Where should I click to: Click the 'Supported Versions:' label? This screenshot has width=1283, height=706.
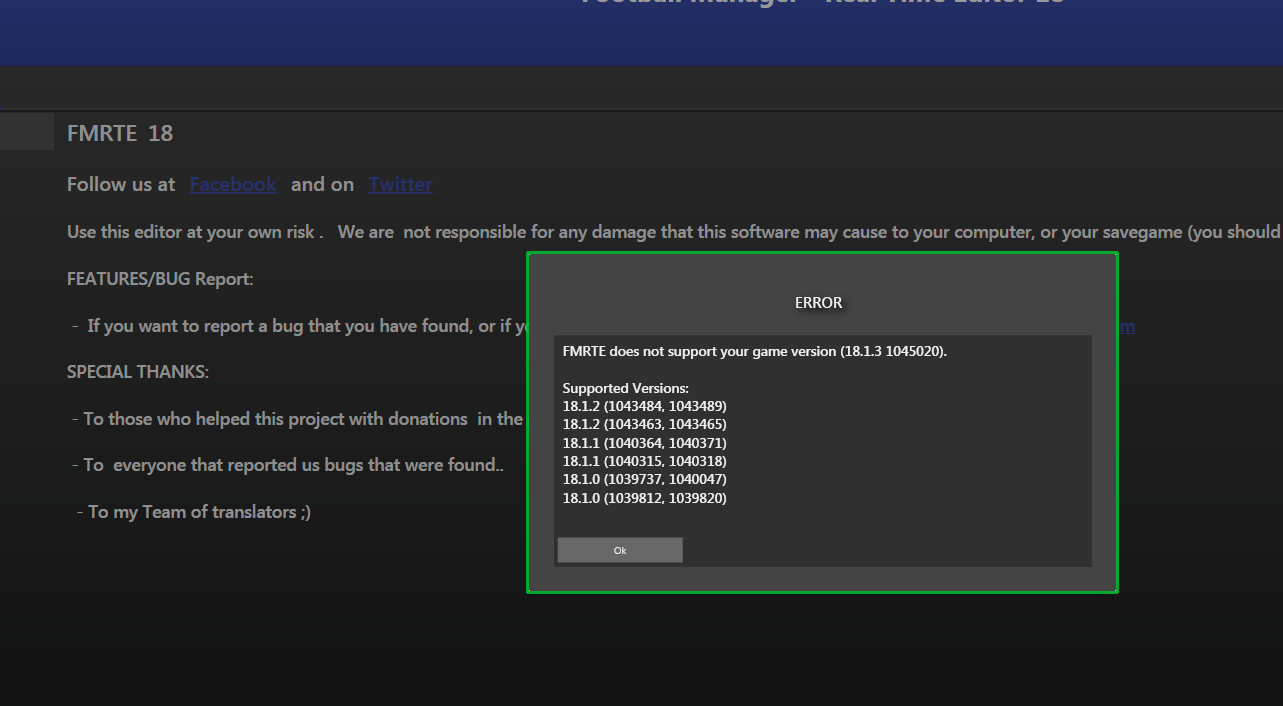point(625,388)
